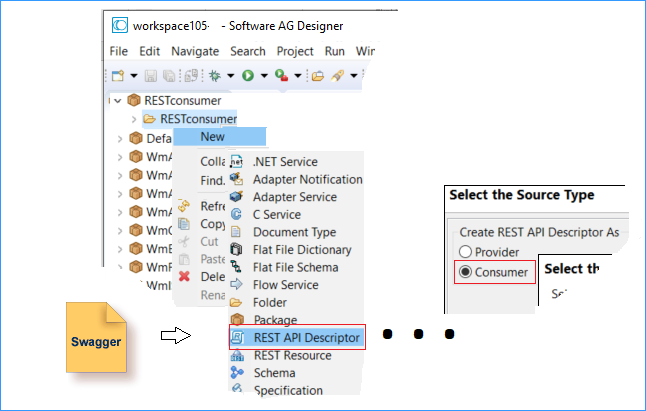Click the RESTconsumer package icon
Image resolution: width=646 pixels, height=411 pixels.
point(134,100)
